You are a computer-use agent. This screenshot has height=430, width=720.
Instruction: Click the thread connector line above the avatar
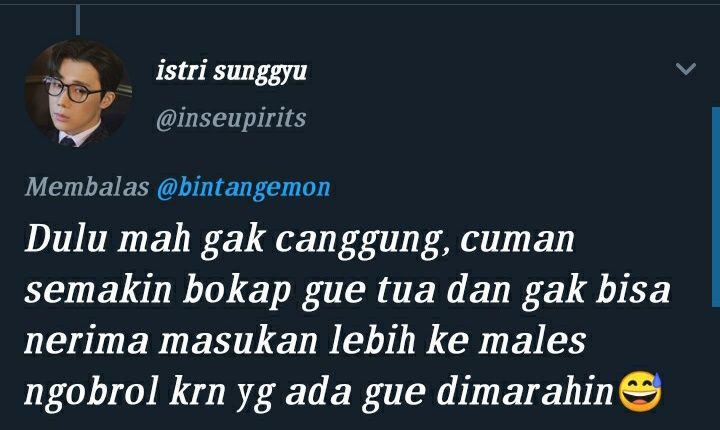tap(78, 20)
